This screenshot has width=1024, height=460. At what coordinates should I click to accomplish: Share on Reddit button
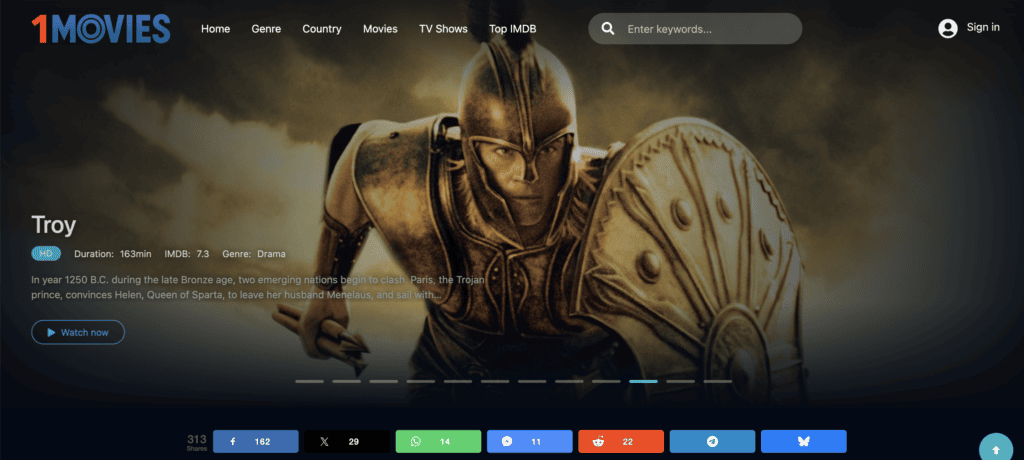(x=621, y=442)
